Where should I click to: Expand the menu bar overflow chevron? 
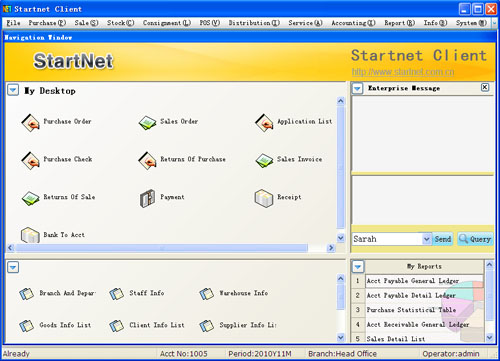pos(494,23)
